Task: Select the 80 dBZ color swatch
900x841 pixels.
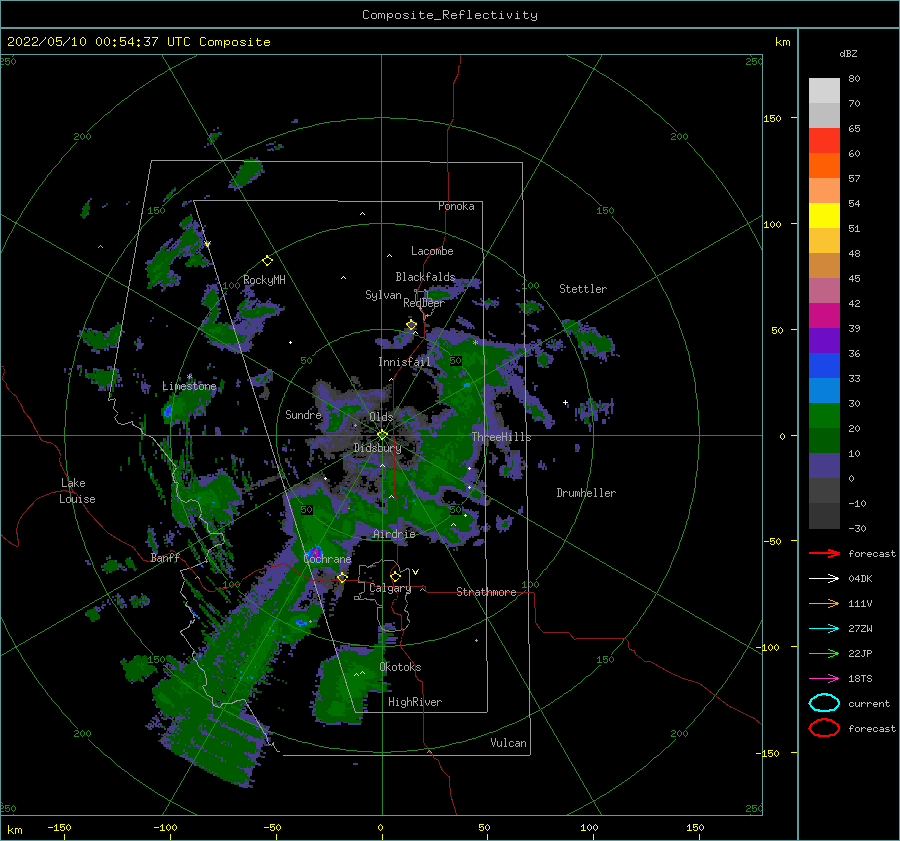Action: click(824, 90)
